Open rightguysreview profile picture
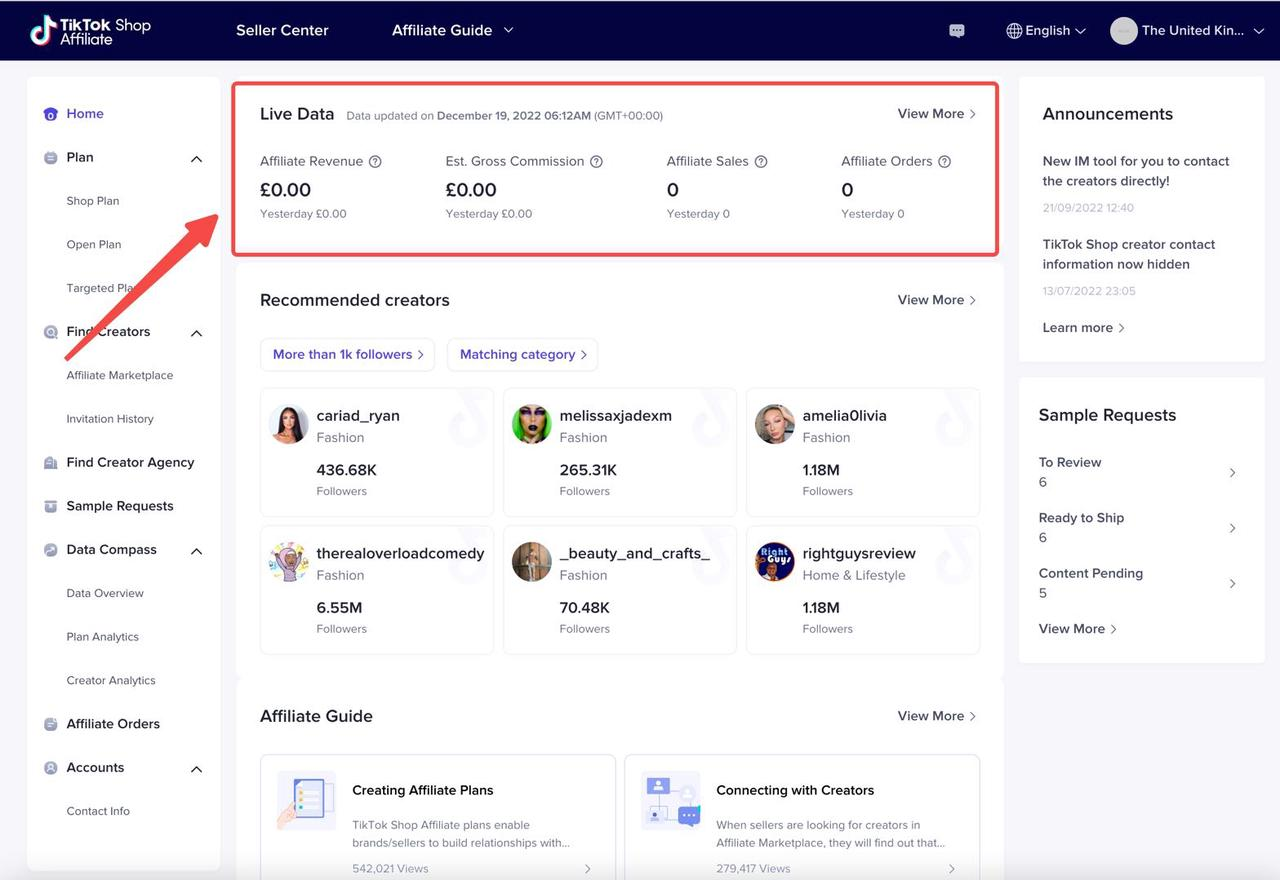This screenshot has width=1280, height=880. pos(774,562)
